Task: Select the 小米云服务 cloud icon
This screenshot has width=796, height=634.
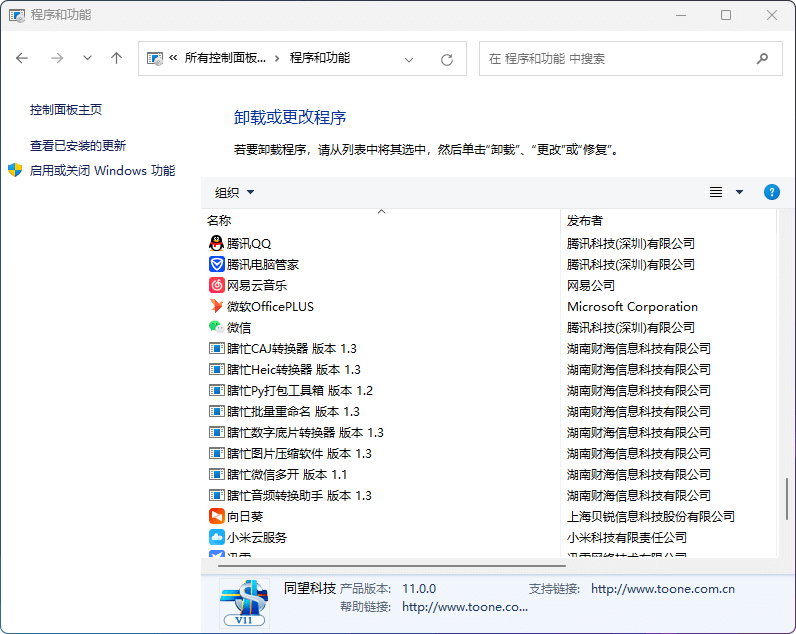Action: [x=216, y=537]
